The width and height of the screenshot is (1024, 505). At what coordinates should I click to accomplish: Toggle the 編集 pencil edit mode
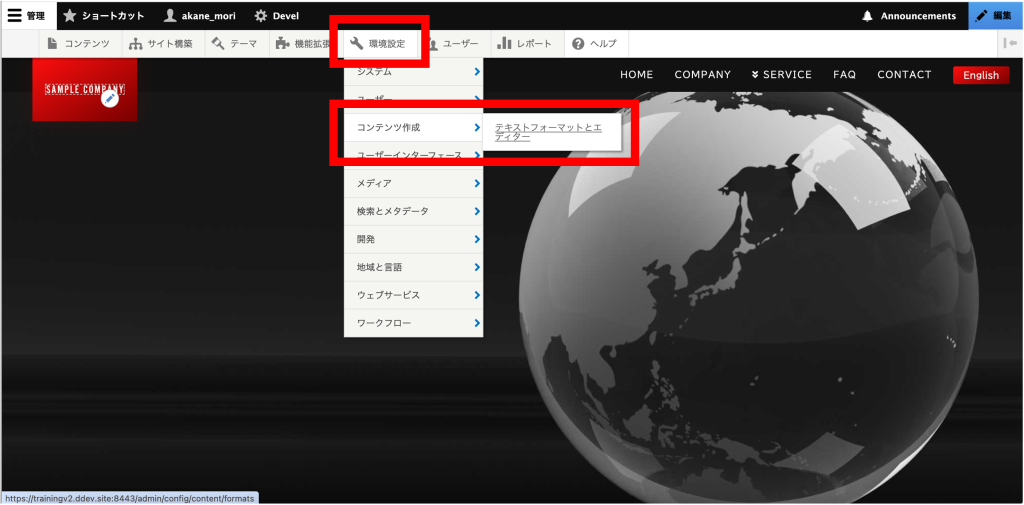tap(982, 15)
